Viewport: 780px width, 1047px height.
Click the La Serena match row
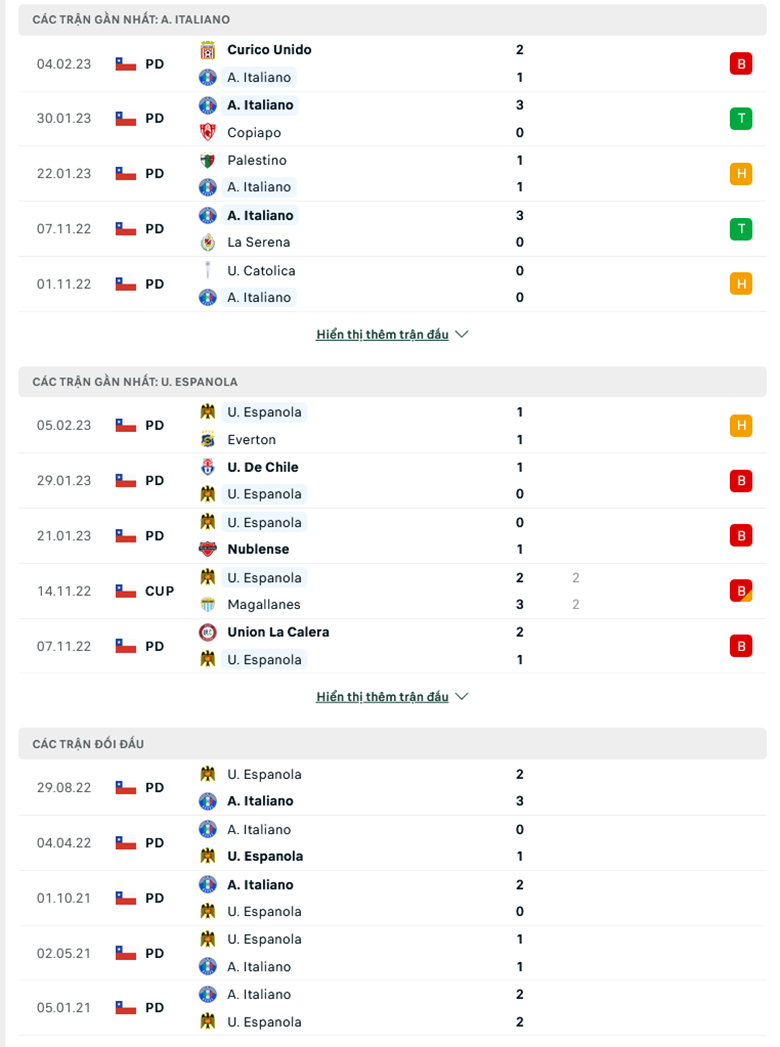pyautogui.click(x=390, y=228)
